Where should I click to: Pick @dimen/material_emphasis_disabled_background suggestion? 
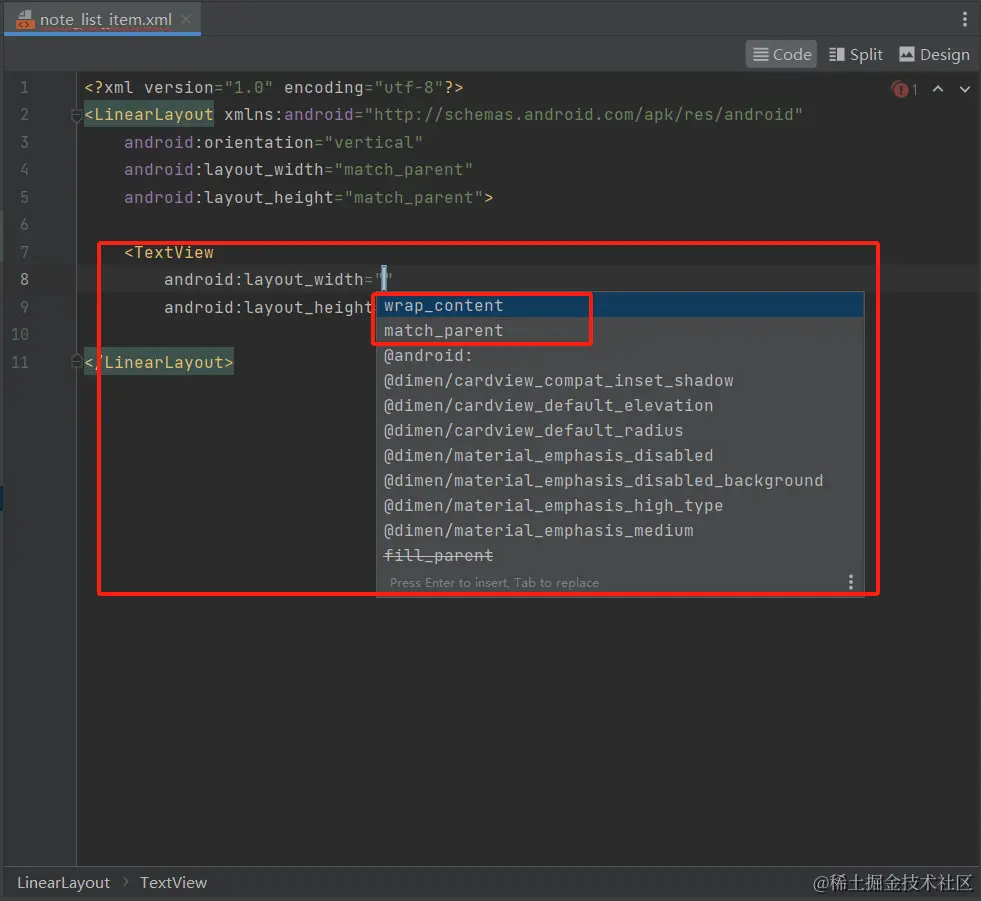(619, 481)
